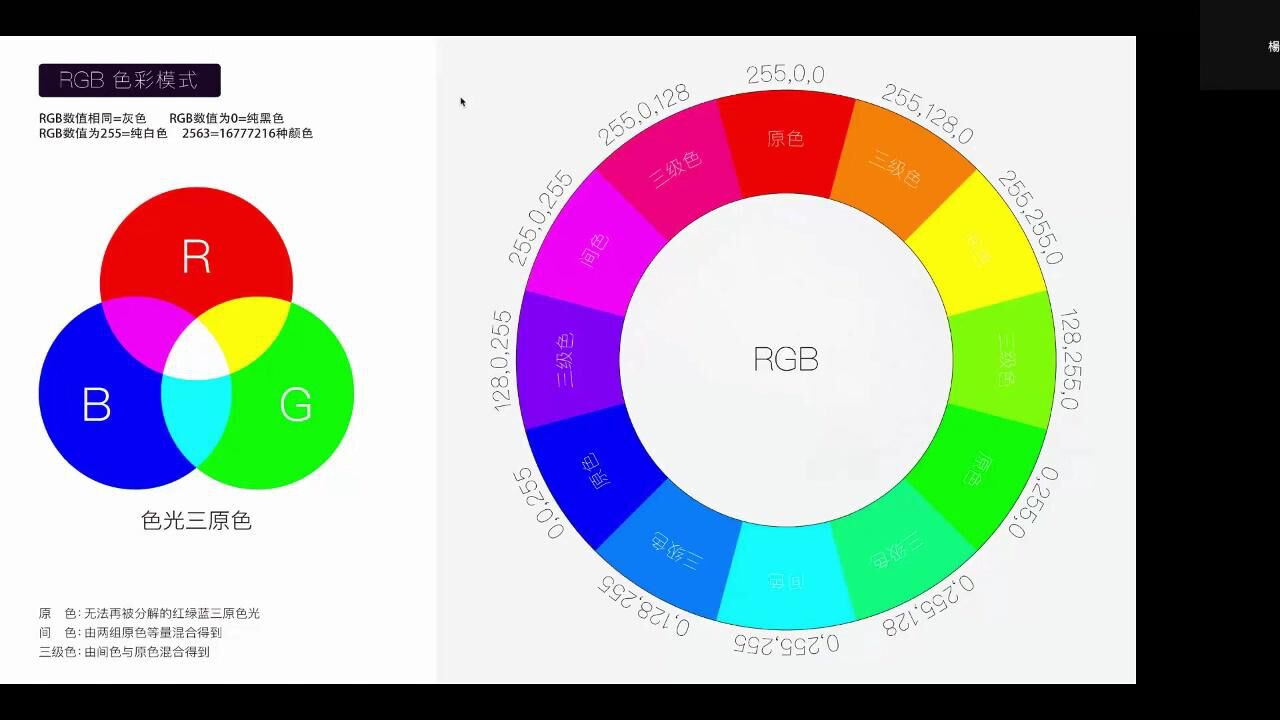The width and height of the screenshot is (1280, 720).
Task: Click the red 原色 segment at top of wheel
Action: (787, 140)
